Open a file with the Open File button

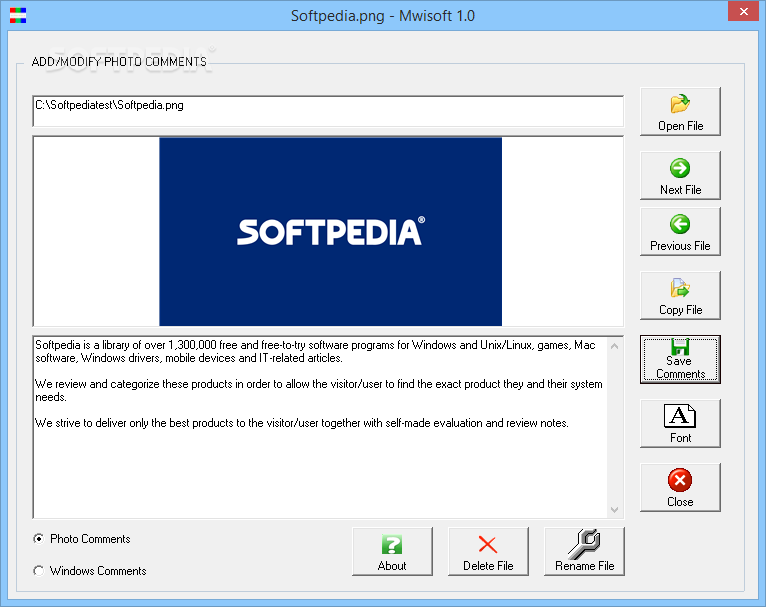[x=680, y=112]
